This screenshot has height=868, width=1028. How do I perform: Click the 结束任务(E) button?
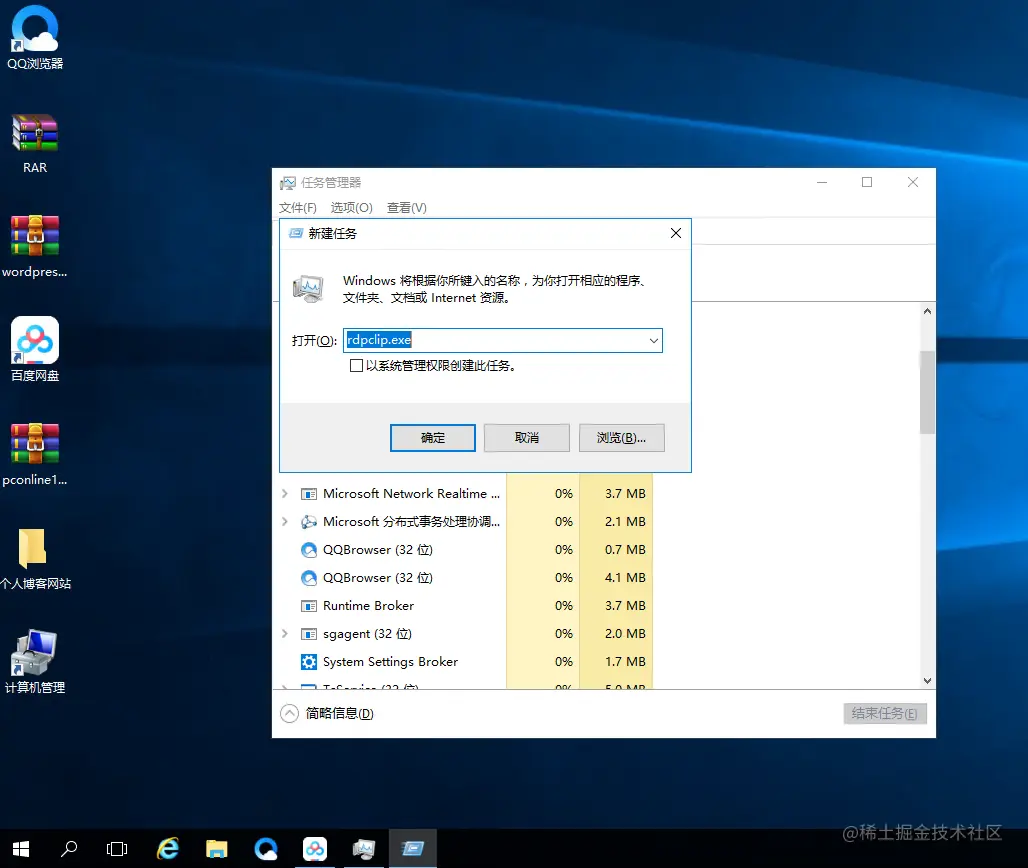point(884,714)
